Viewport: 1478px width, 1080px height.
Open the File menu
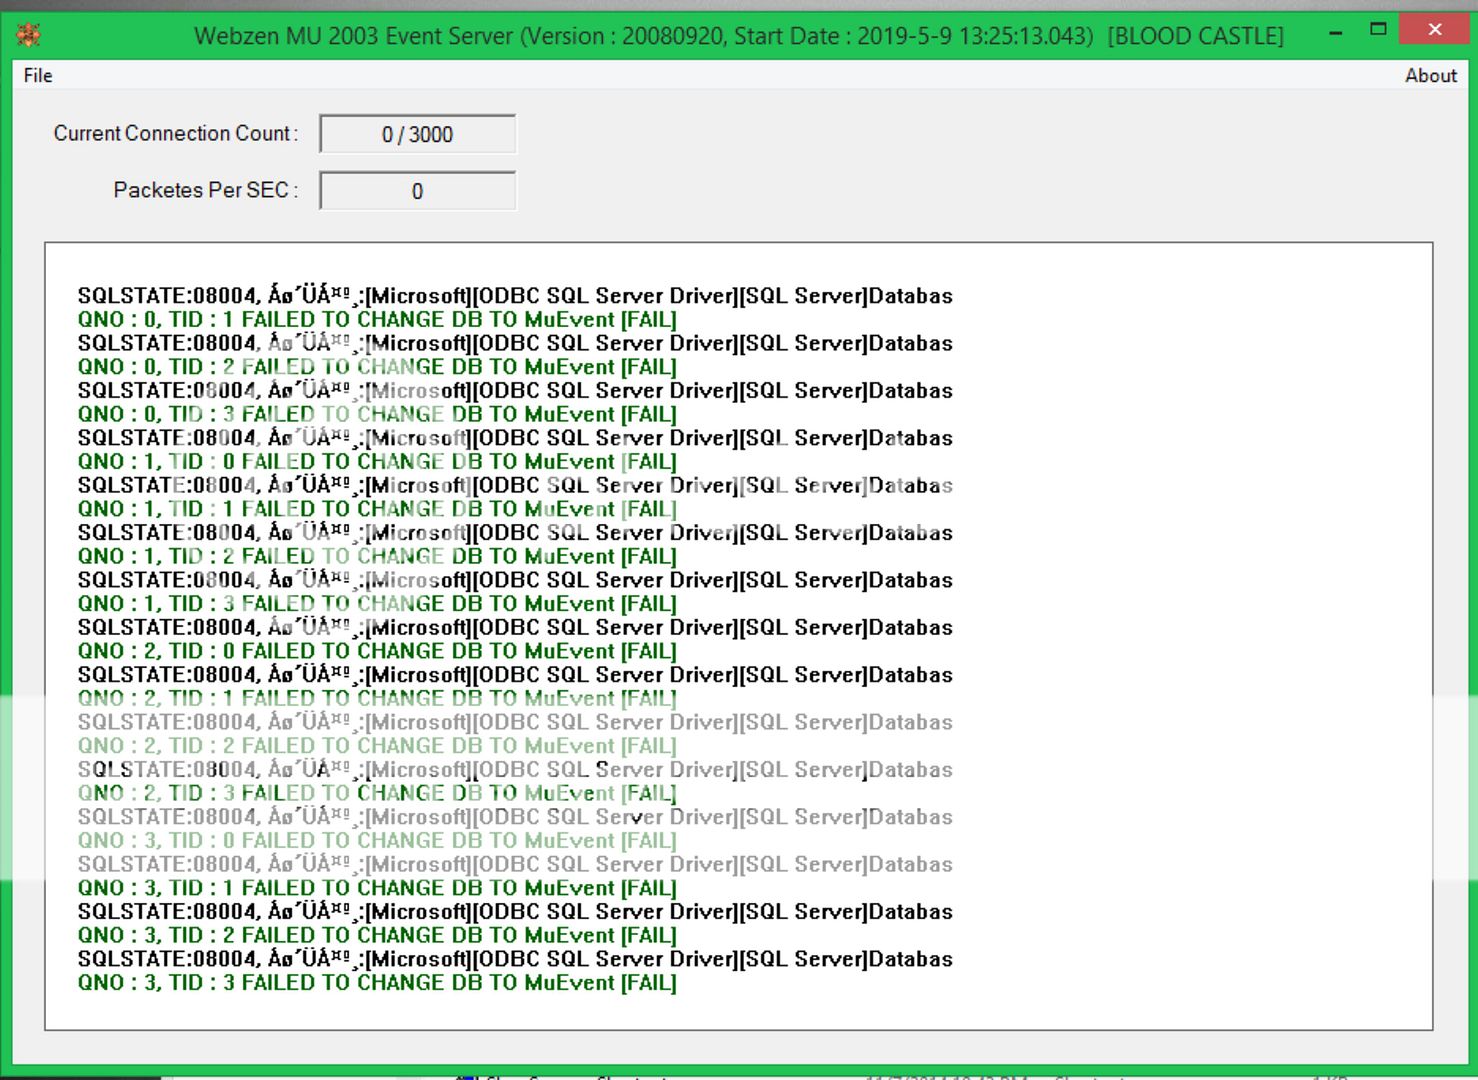click(x=38, y=76)
